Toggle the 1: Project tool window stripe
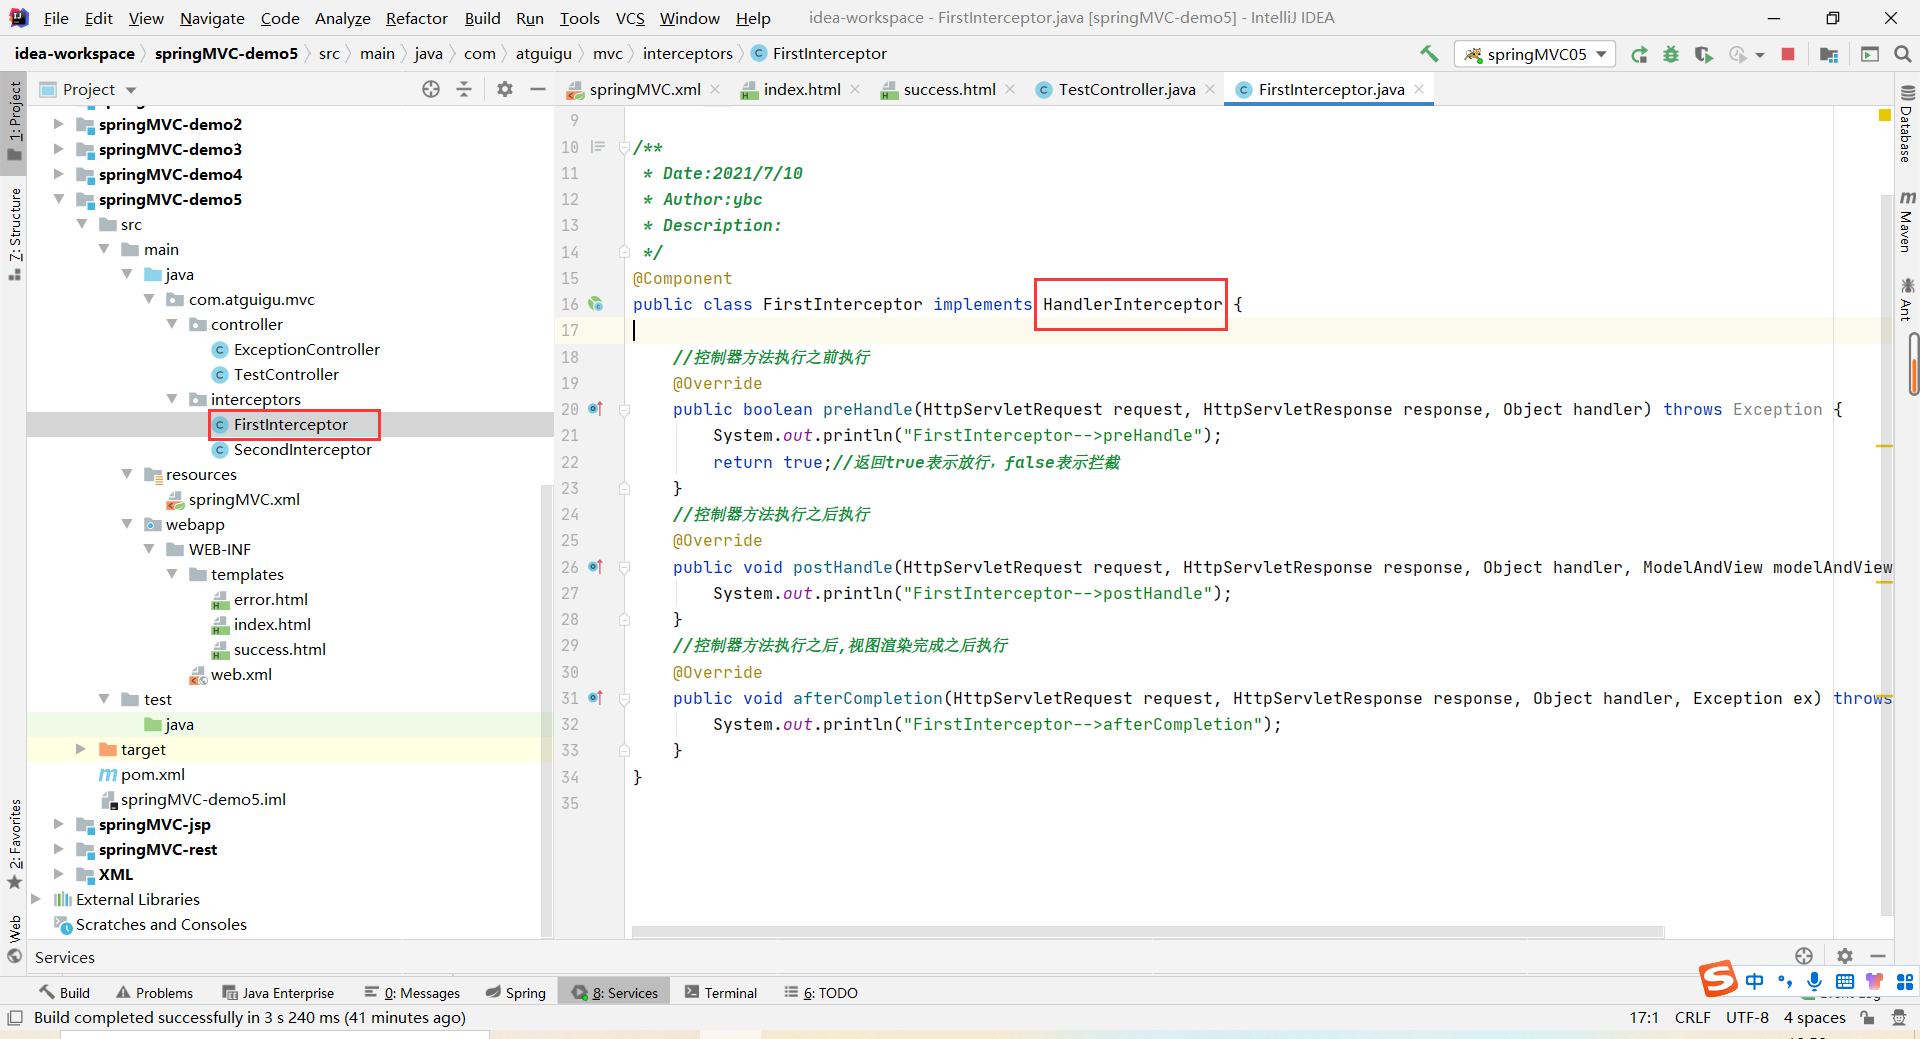Image resolution: width=1920 pixels, height=1039 pixels. [14, 121]
